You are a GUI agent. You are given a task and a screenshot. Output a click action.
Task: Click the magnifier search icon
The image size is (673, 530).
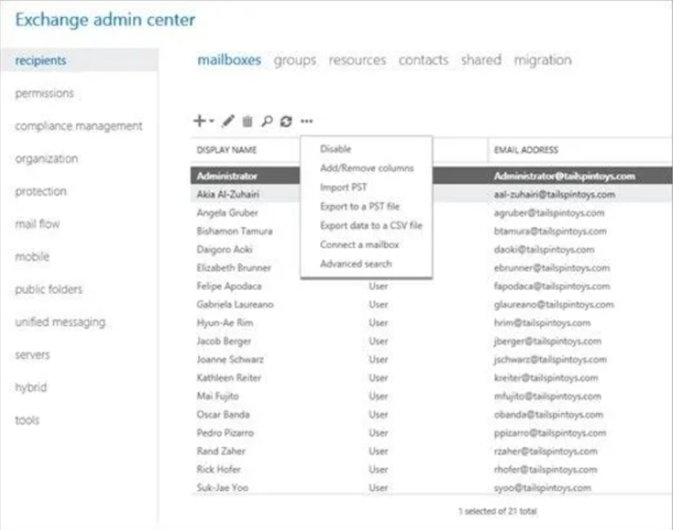click(267, 121)
